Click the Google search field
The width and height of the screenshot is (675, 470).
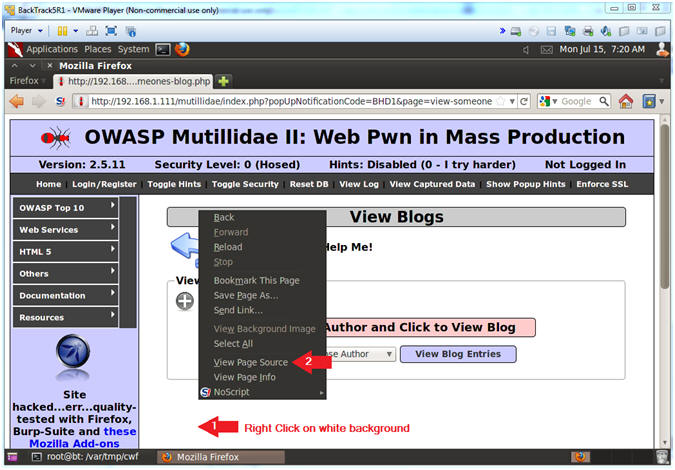[578, 102]
